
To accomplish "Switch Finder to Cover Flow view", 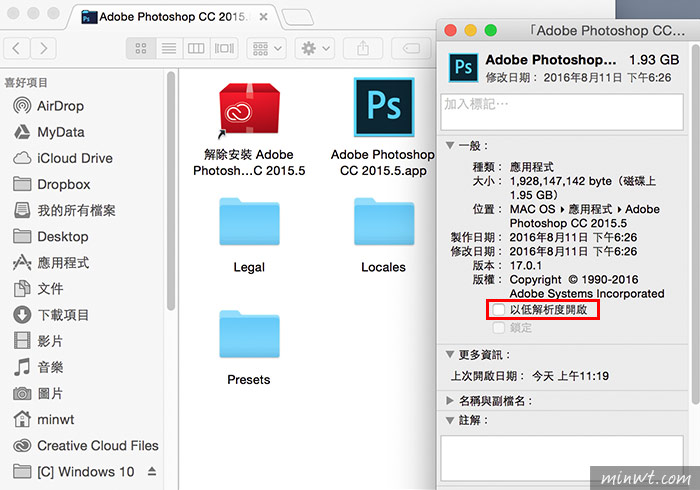I will click(x=224, y=48).
